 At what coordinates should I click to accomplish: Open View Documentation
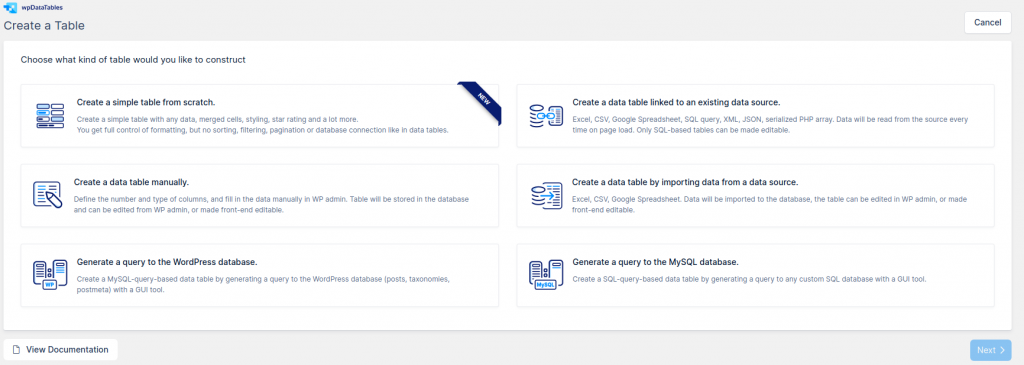61,349
